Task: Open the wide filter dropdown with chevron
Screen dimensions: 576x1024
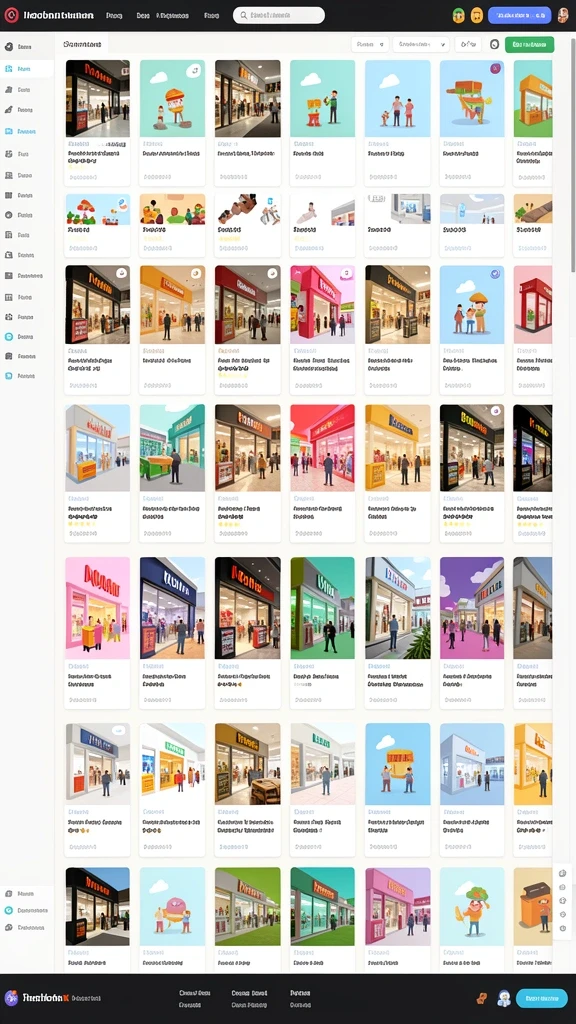Action: pyautogui.click(x=421, y=44)
